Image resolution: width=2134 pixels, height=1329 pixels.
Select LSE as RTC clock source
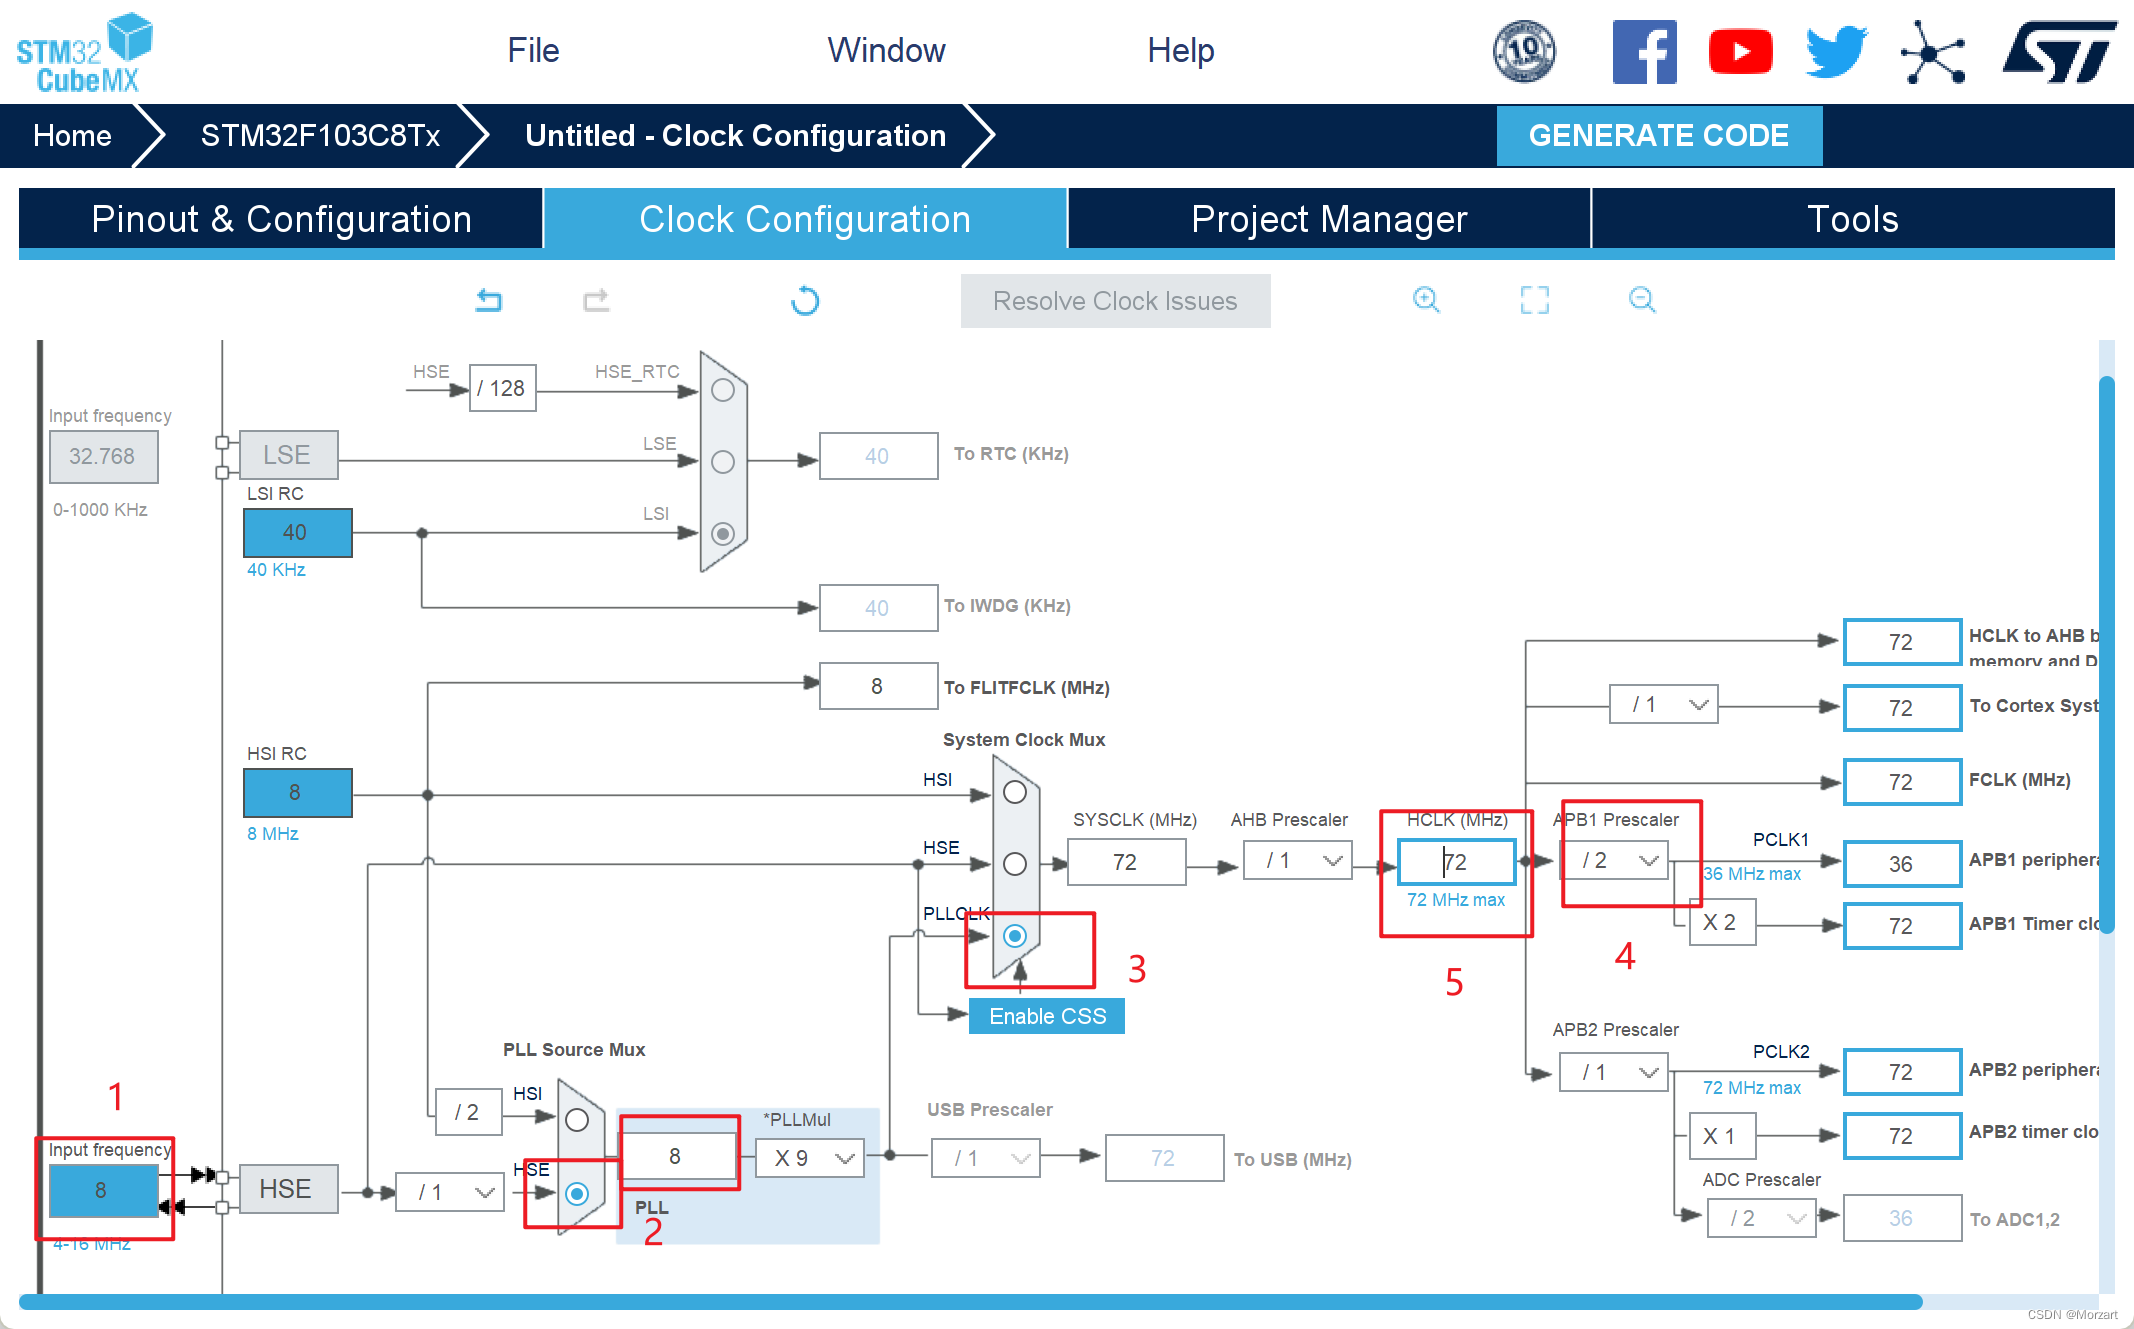[723, 462]
